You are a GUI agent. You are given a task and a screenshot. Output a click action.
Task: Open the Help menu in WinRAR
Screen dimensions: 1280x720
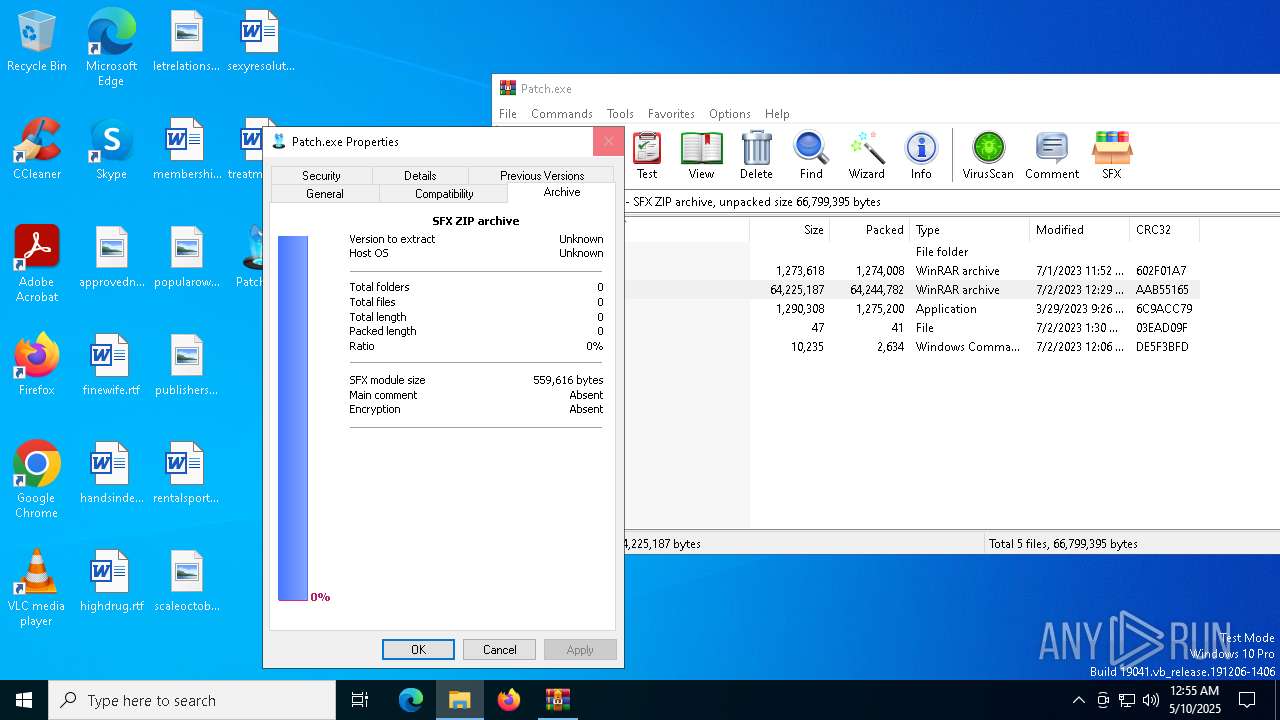pos(777,114)
